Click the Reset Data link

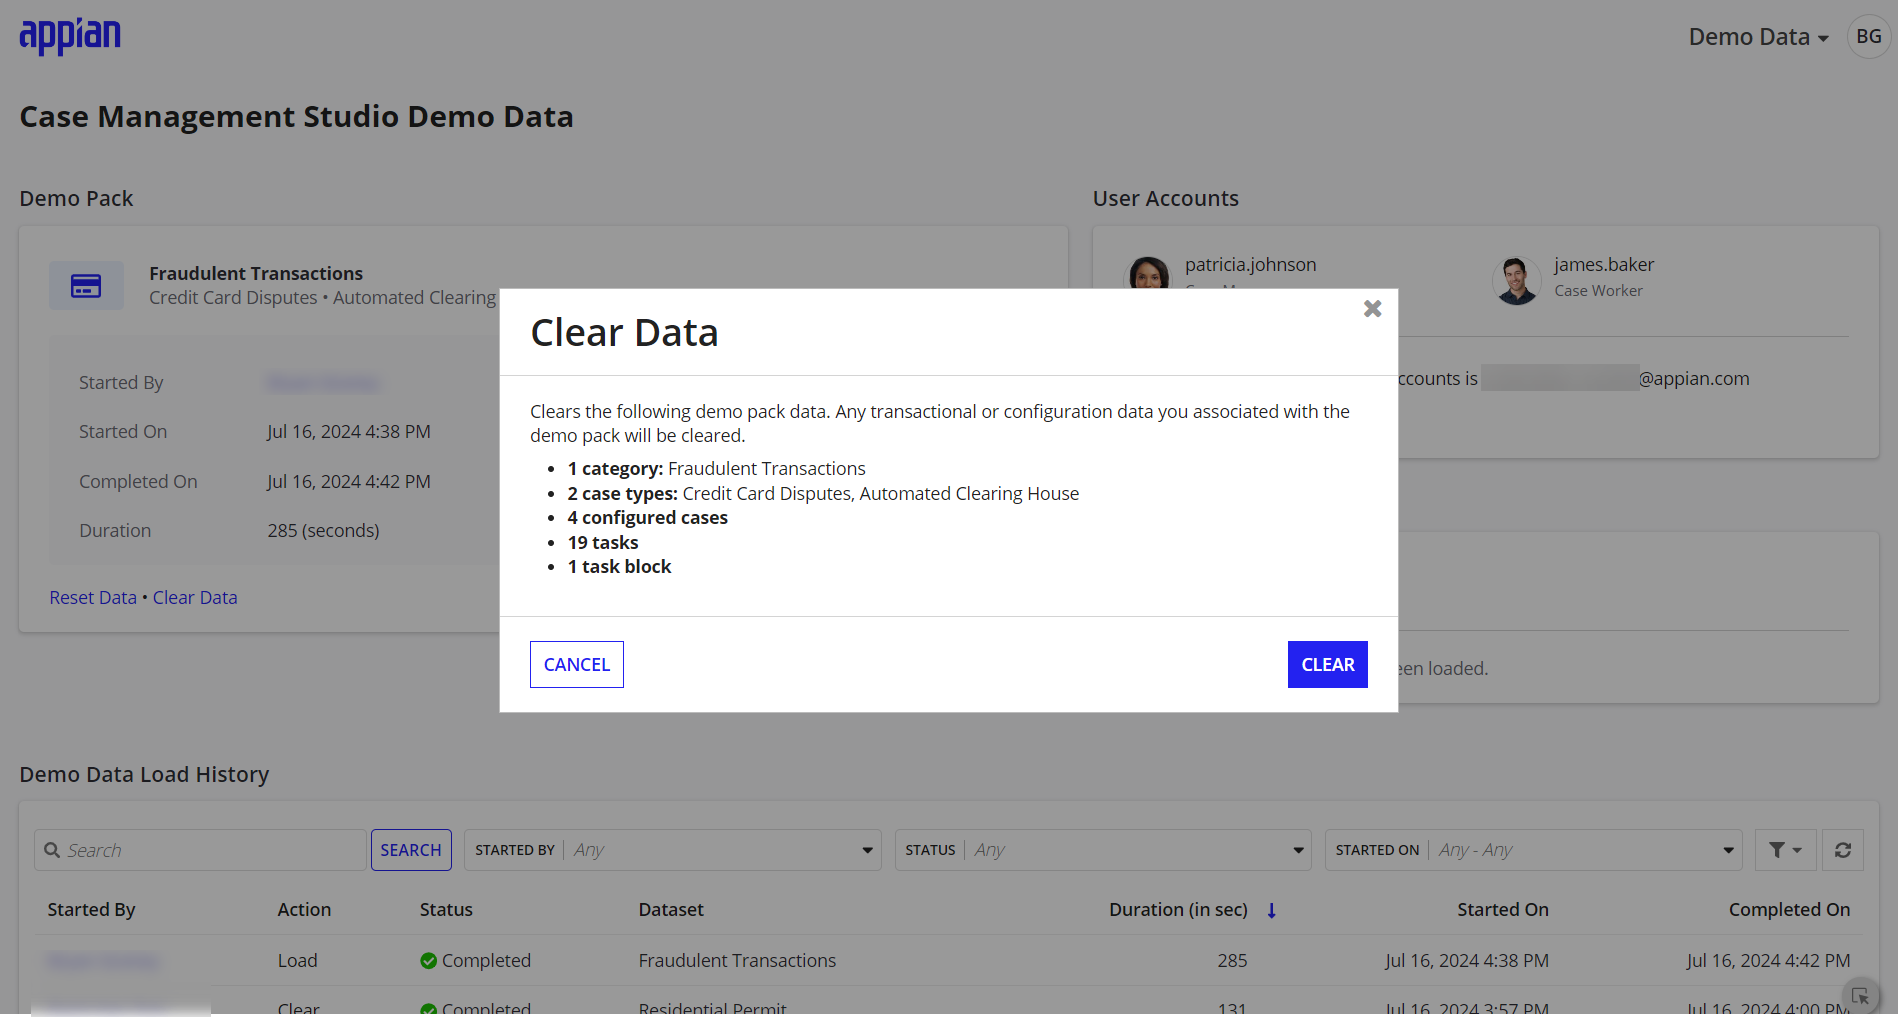(93, 597)
